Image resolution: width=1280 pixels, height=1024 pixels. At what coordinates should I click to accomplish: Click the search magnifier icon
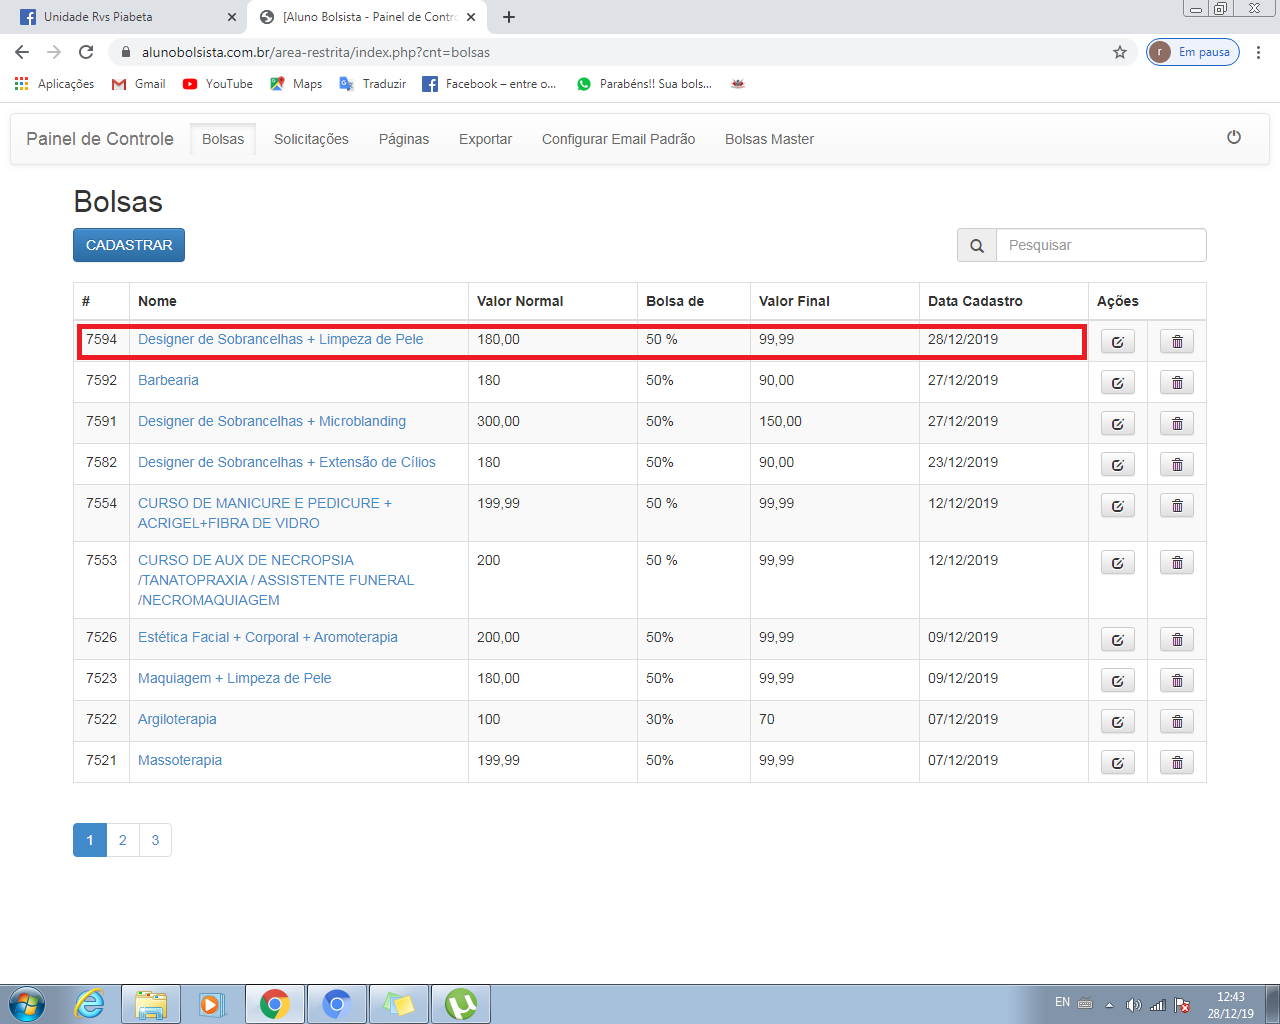976,245
